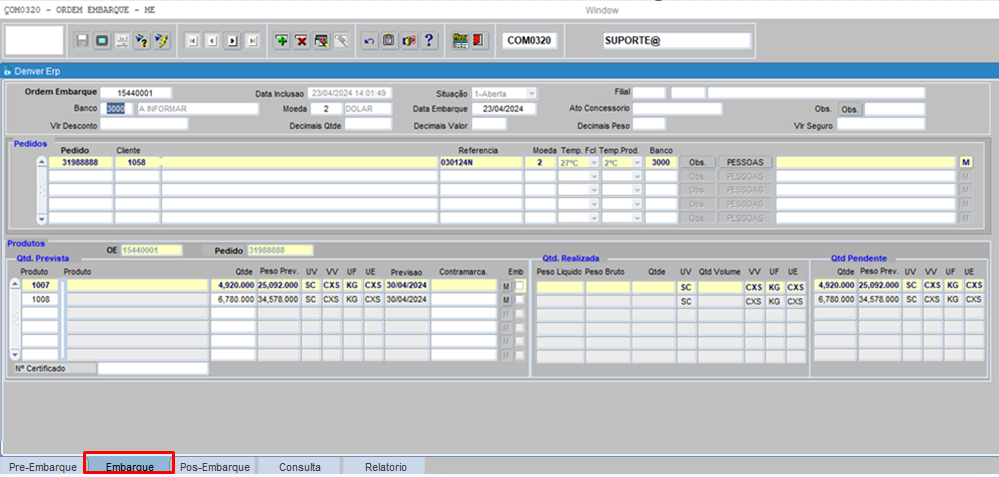
Task: Open help with blue question mark icon
Action: pos(429,41)
